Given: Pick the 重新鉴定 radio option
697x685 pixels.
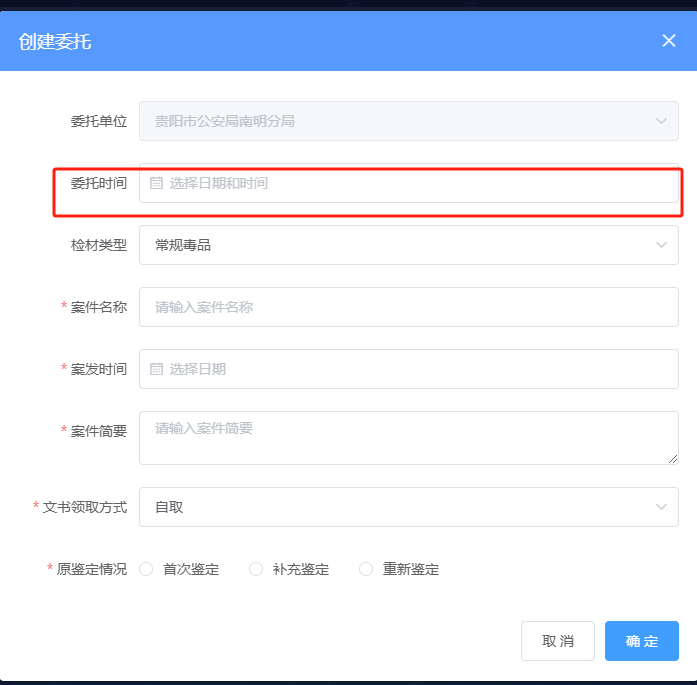Looking at the screenshot, I should click(x=366, y=569).
